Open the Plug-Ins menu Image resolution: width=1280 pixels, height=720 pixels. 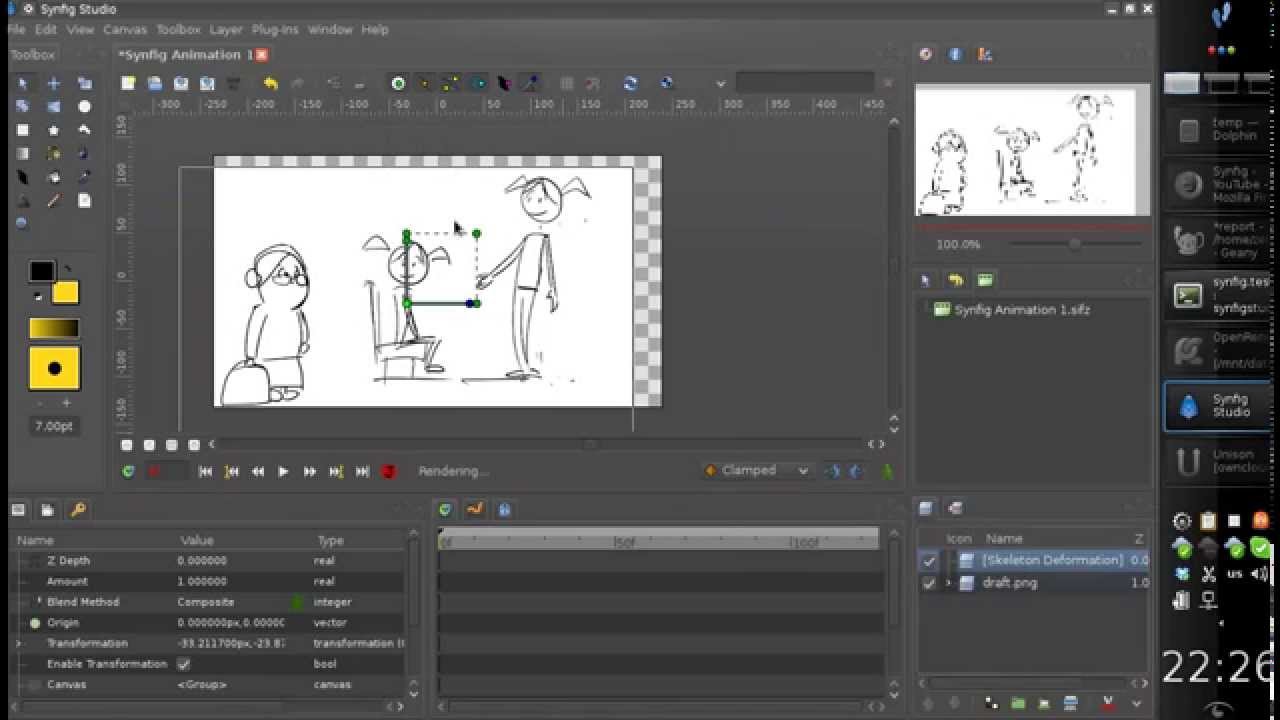275,30
